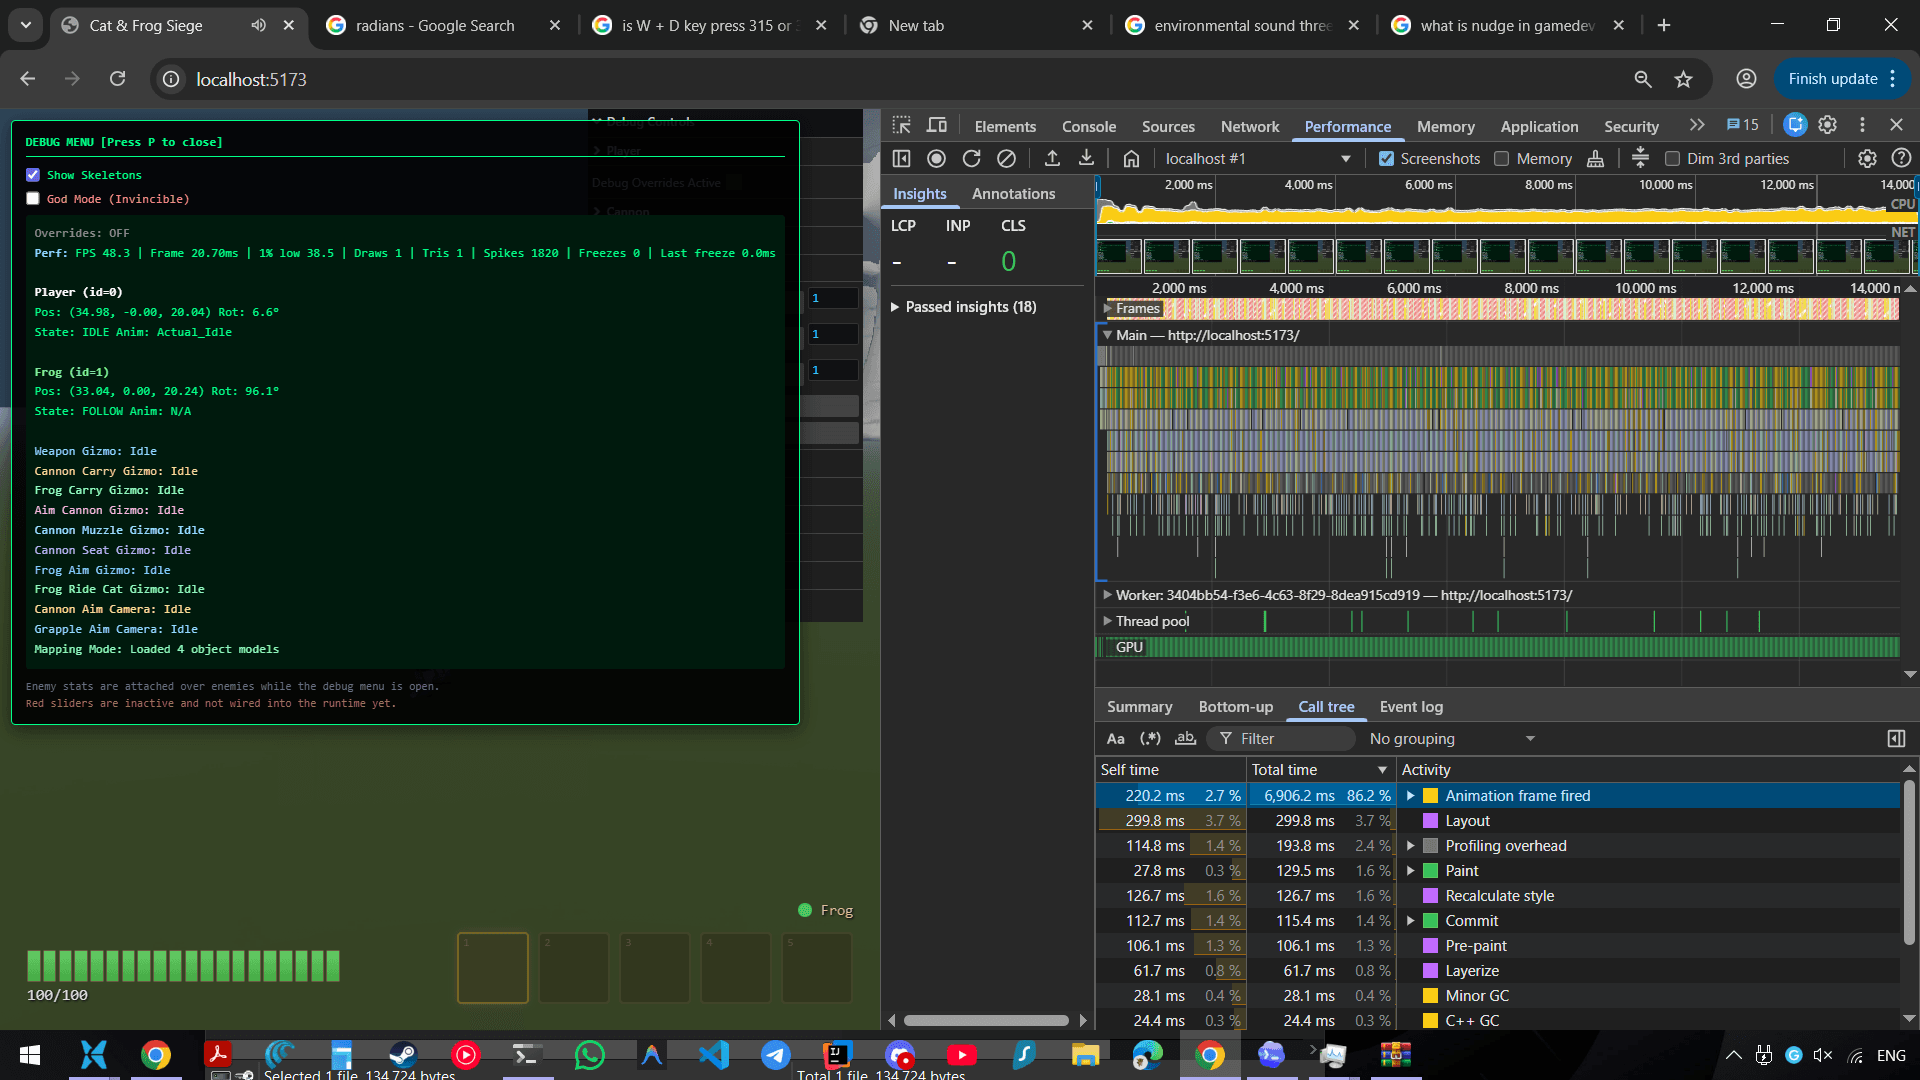
Task: Open Performance capture settings gear
Action: coord(1867,158)
